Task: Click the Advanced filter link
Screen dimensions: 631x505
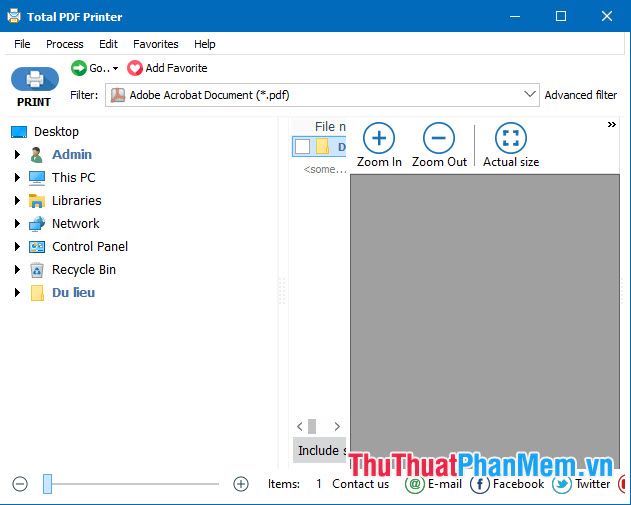Action: click(x=581, y=95)
